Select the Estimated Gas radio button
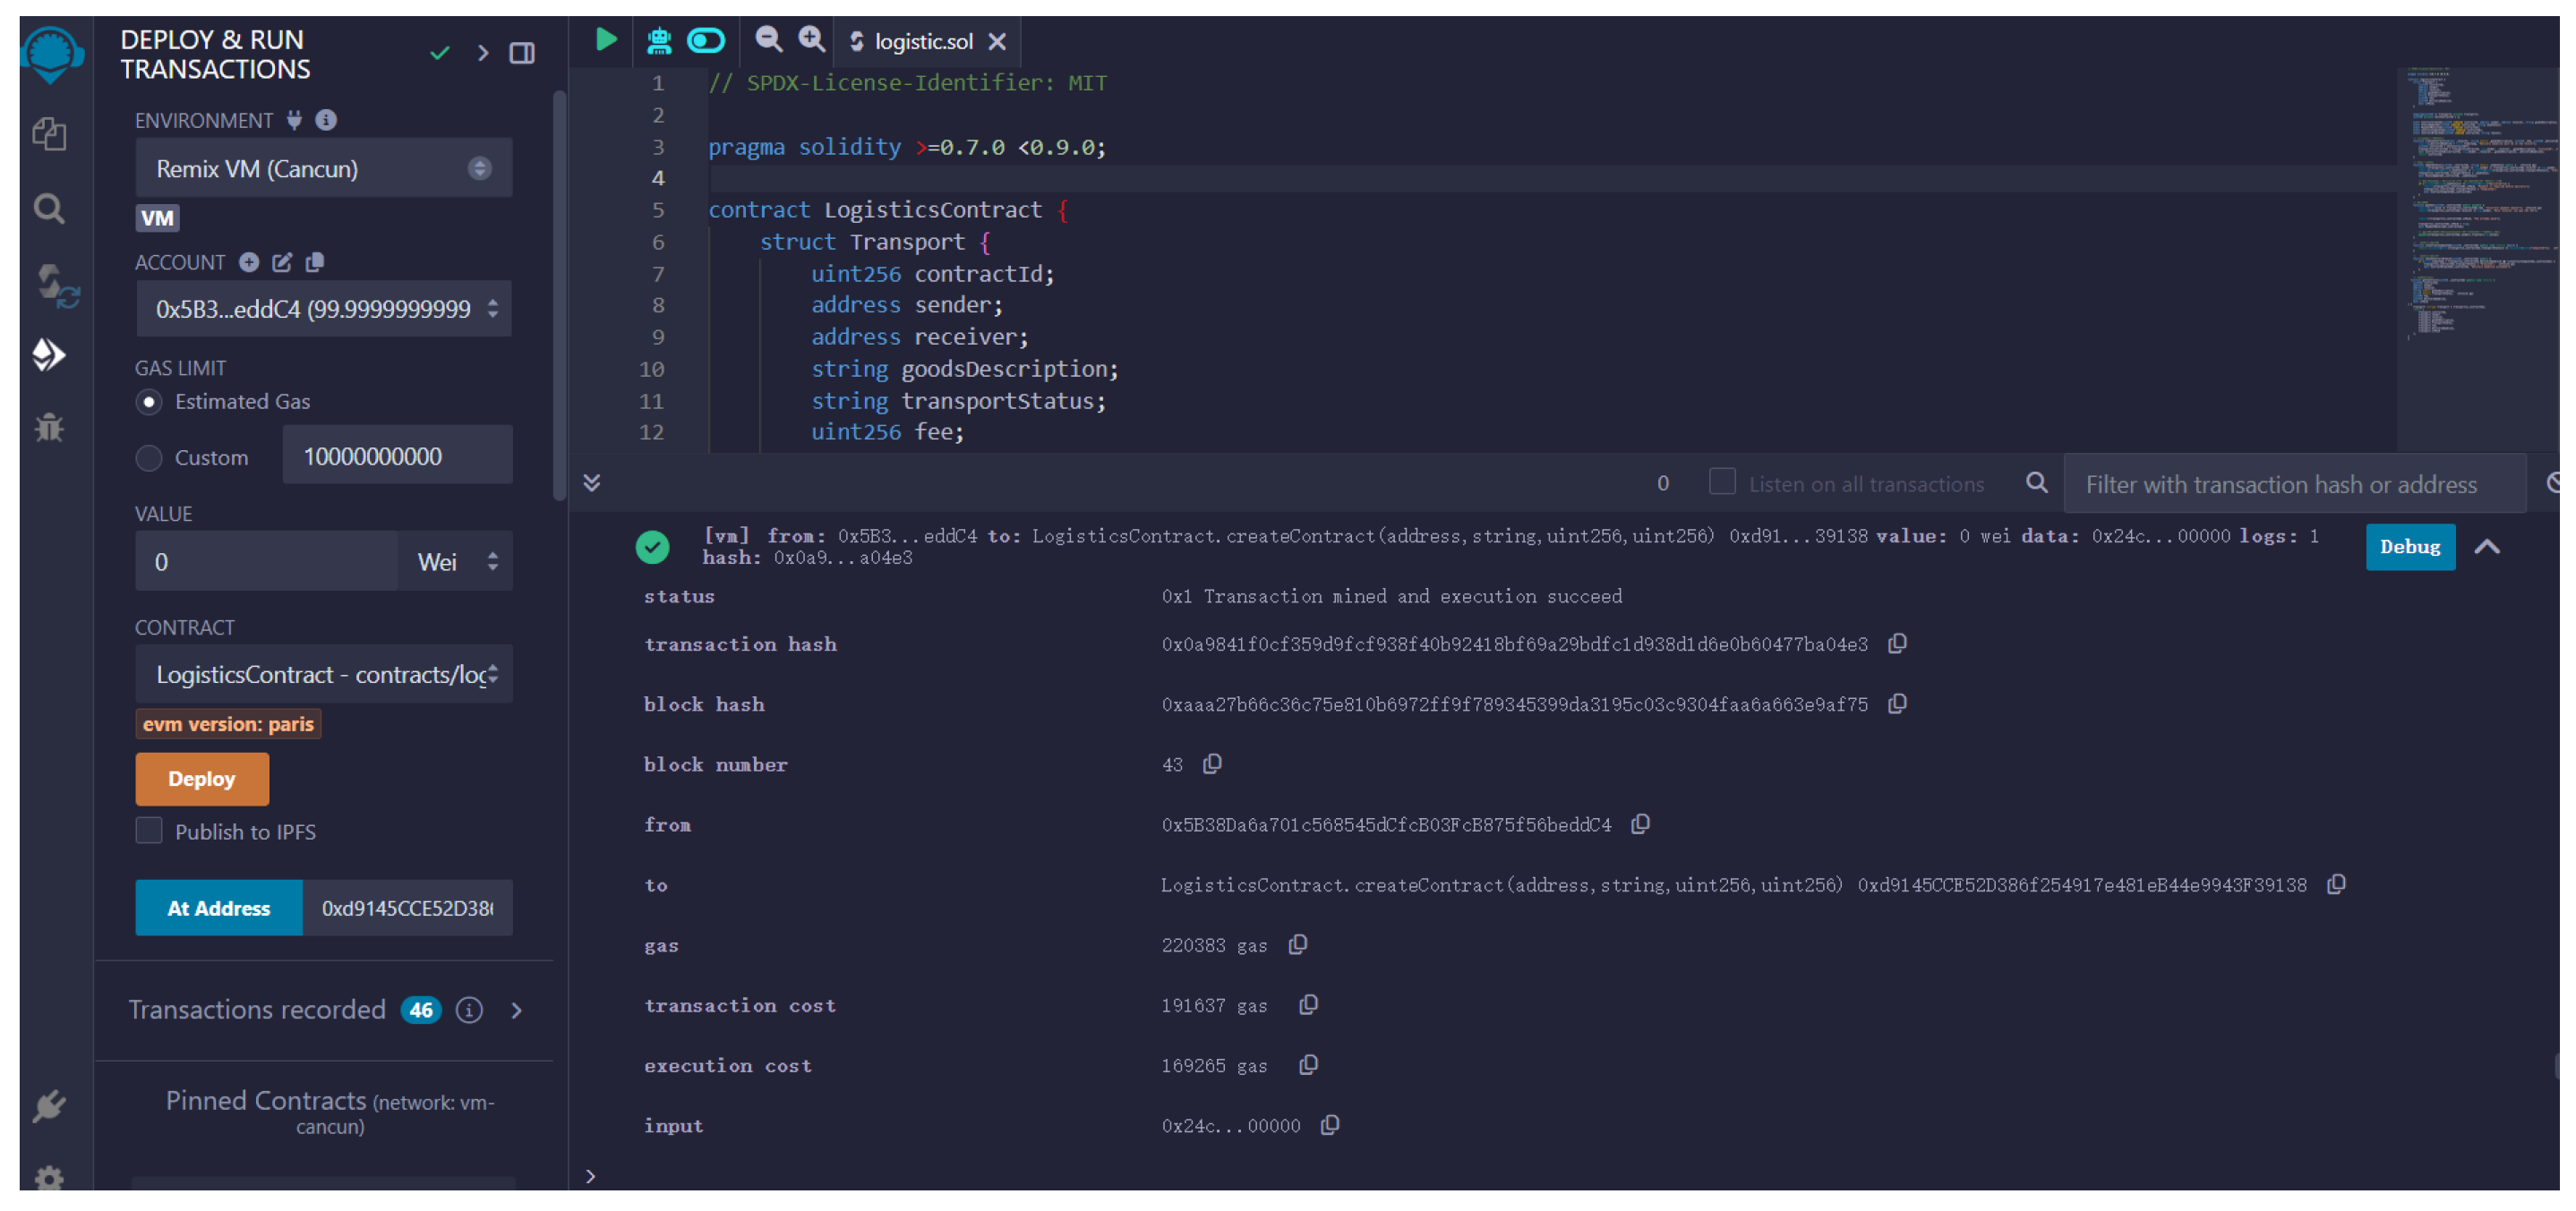The image size is (2576, 1211). pos(149,402)
